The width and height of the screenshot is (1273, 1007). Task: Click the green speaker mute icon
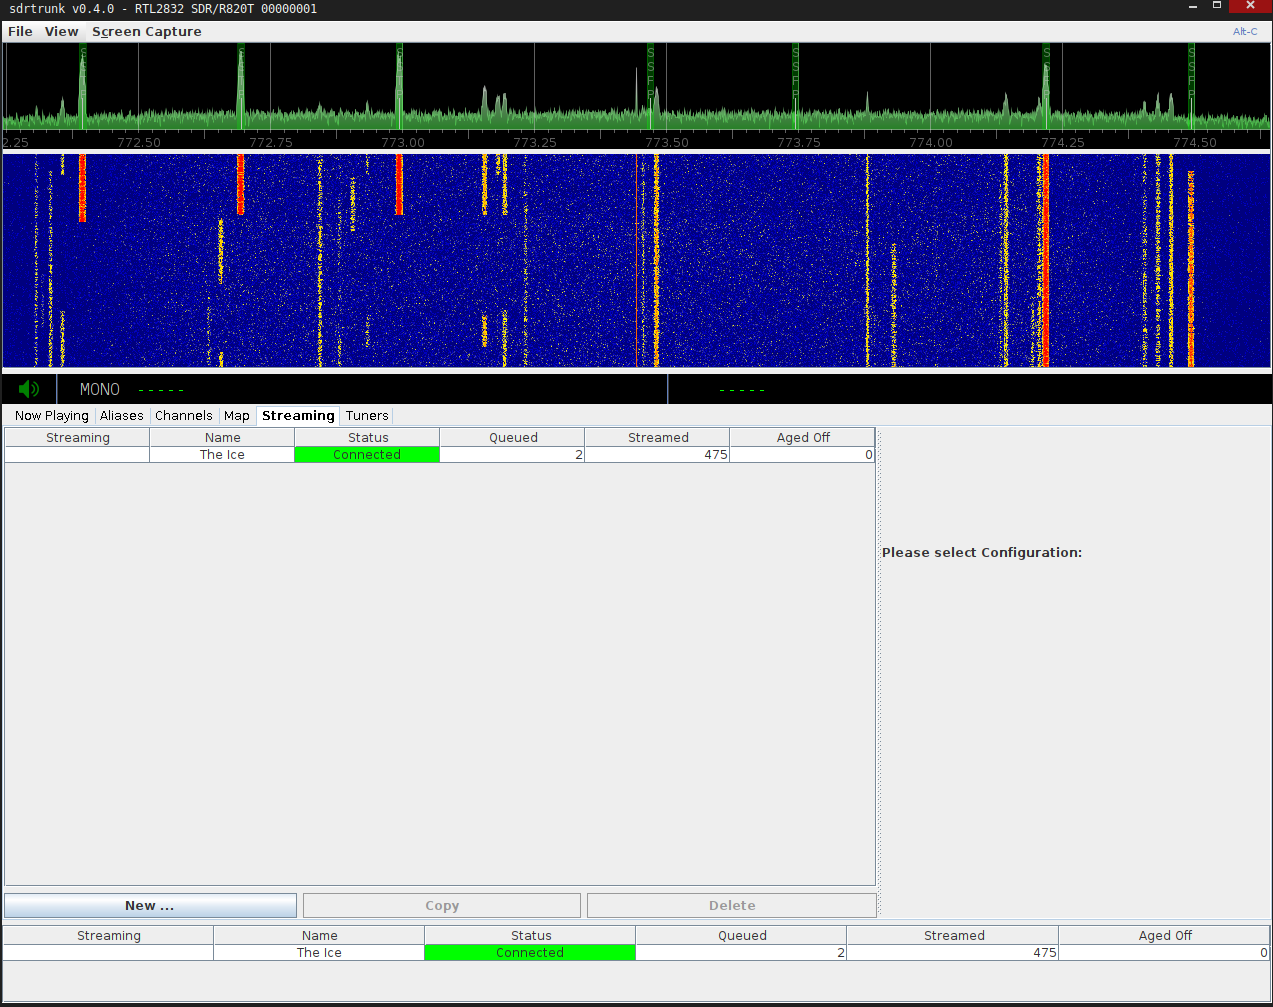29,389
